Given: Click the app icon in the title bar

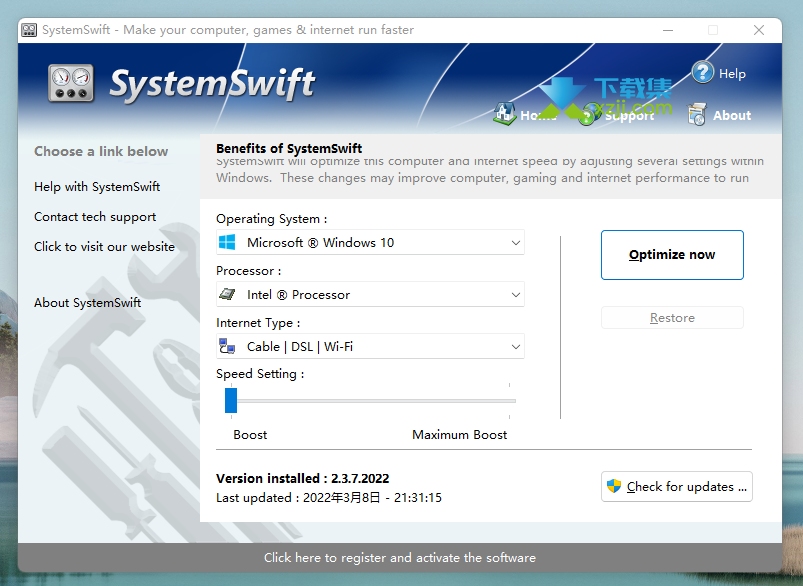Looking at the screenshot, I should pyautogui.click(x=29, y=30).
